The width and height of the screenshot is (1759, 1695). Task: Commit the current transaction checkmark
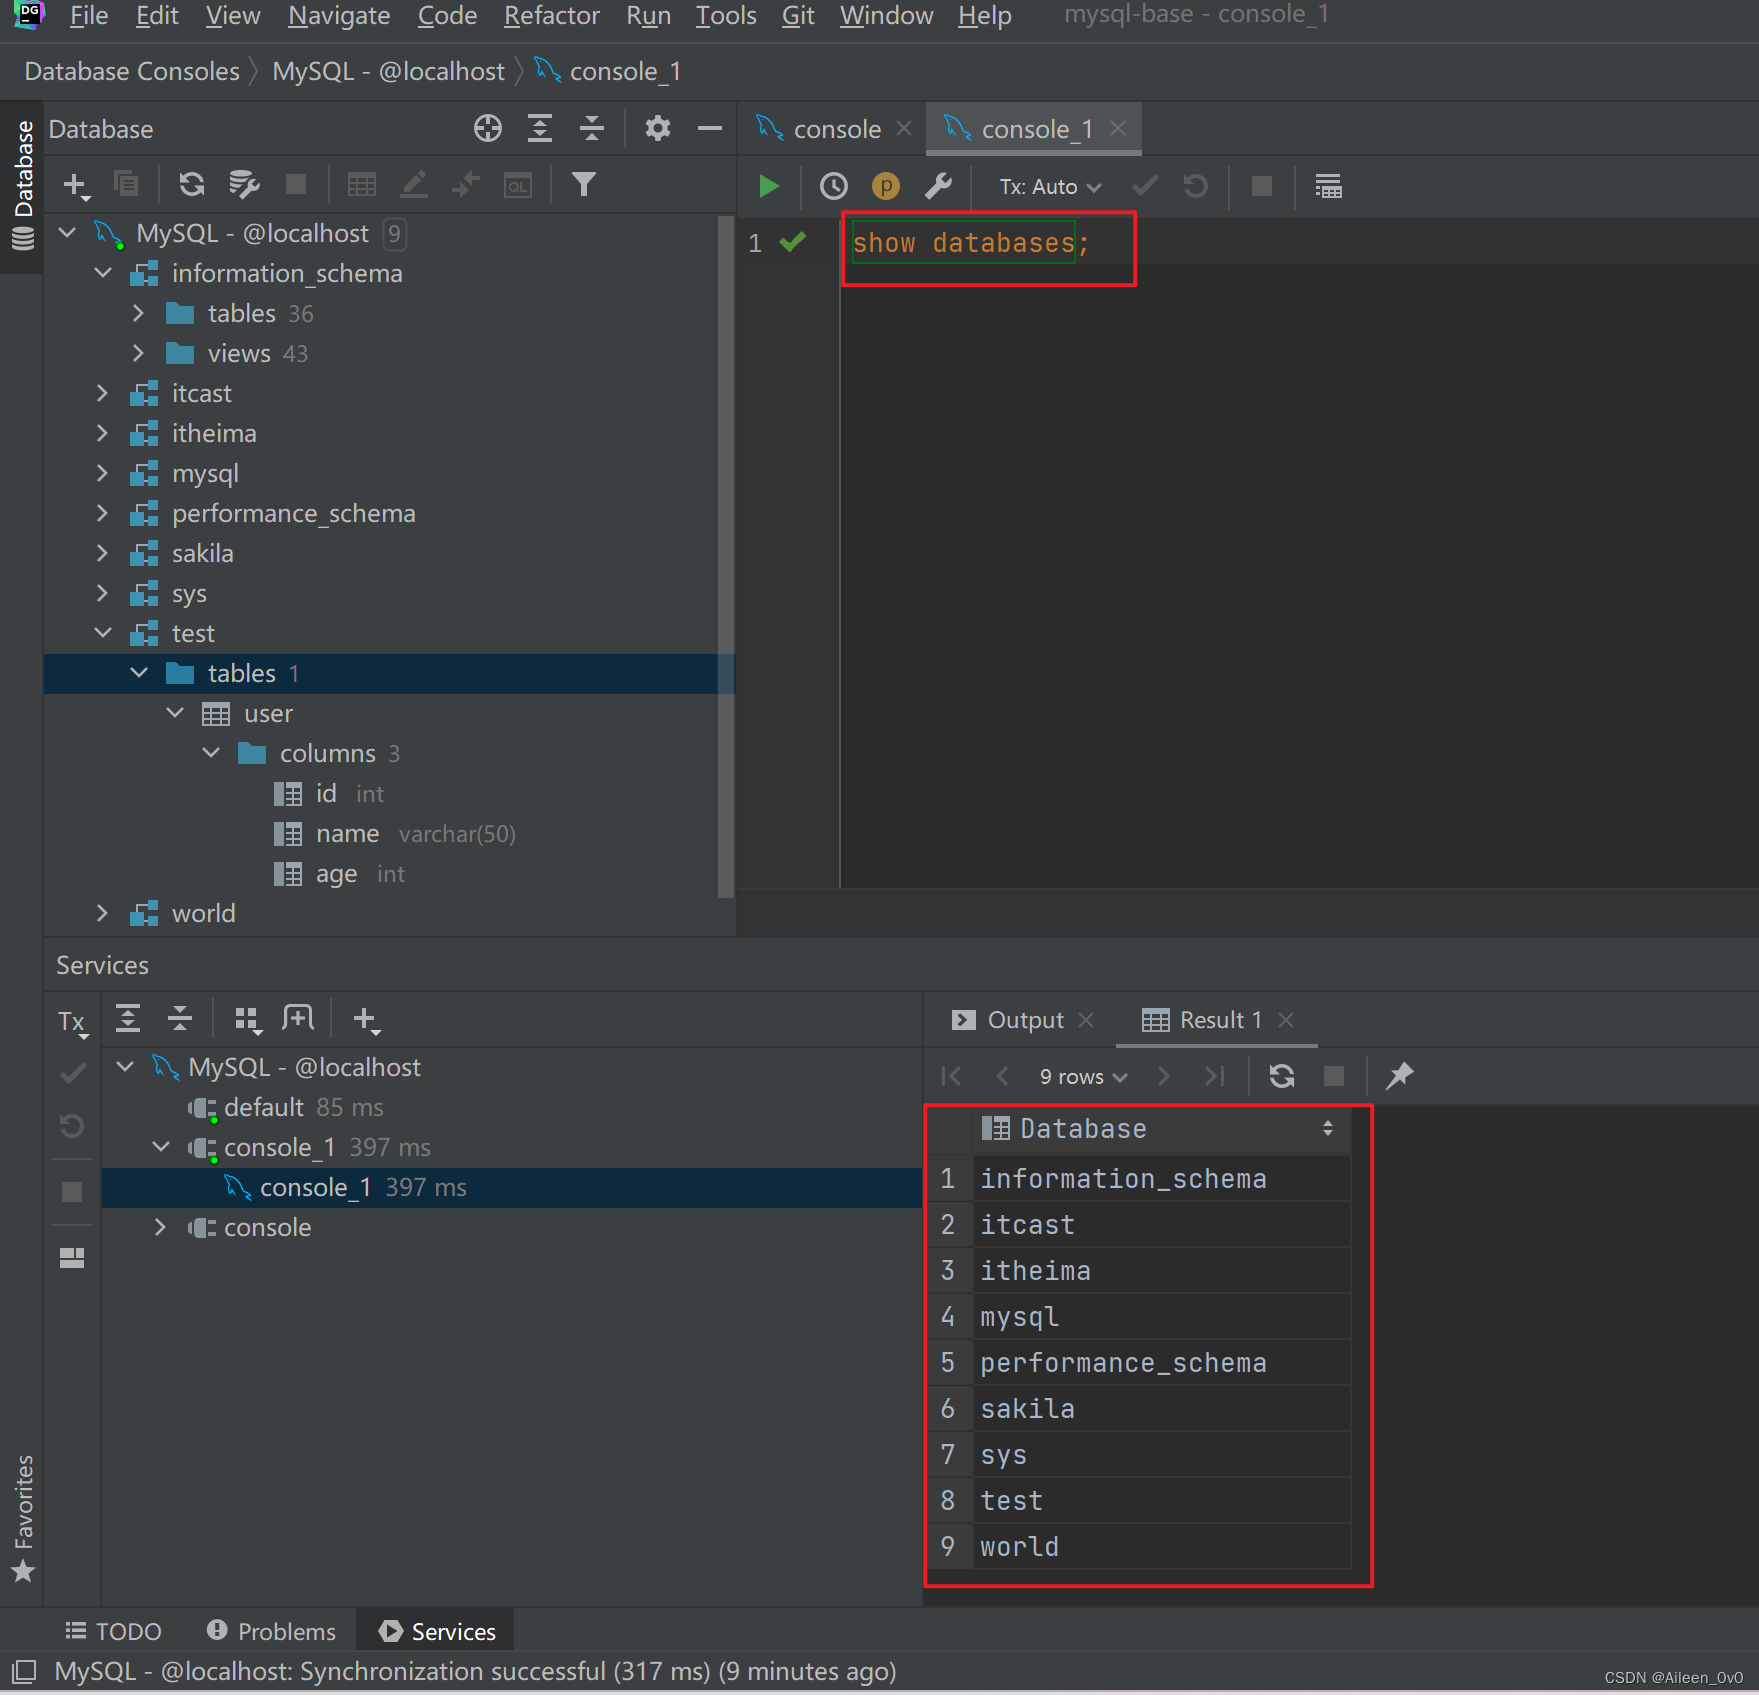tap(1145, 186)
